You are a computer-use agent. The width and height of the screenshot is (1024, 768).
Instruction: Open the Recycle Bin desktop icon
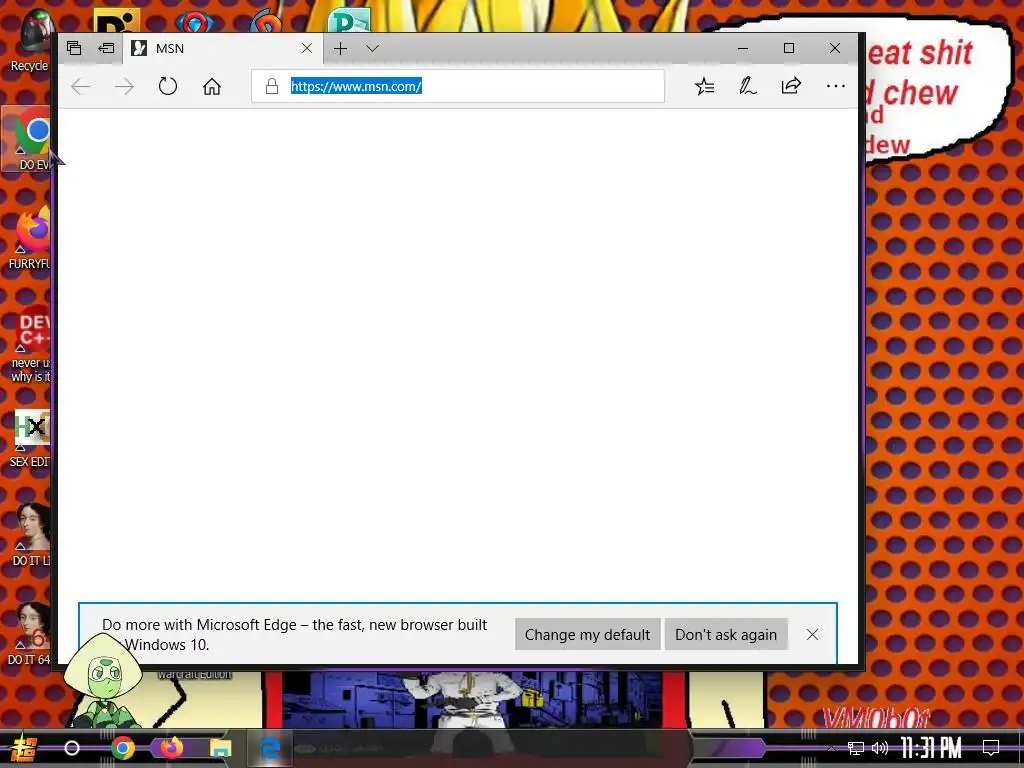tap(29, 40)
